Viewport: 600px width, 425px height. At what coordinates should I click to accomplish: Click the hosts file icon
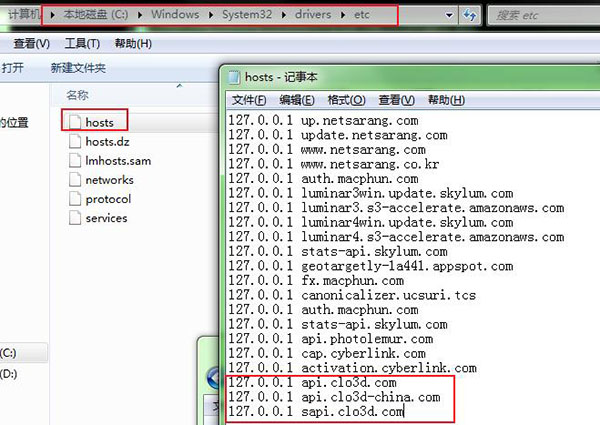point(75,122)
